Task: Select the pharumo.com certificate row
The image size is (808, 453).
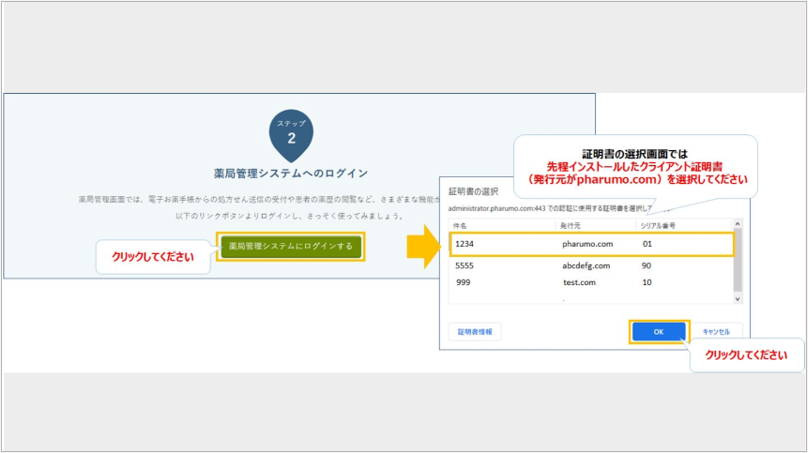Action: tap(590, 243)
